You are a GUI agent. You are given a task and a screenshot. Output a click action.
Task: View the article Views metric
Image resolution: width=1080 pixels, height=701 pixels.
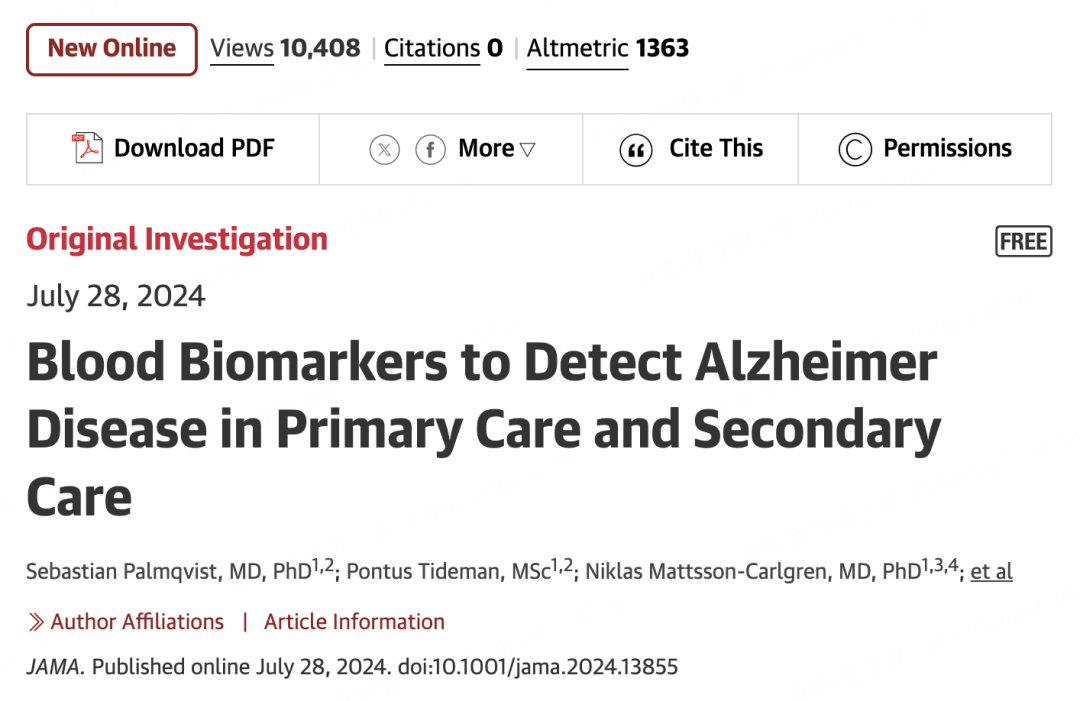click(x=285, y=49)
